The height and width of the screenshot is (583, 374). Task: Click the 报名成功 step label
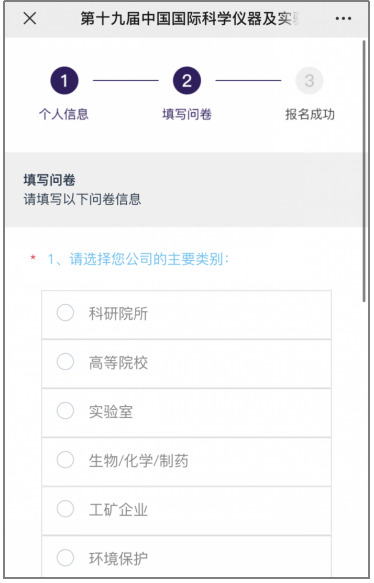pos(310,114)
